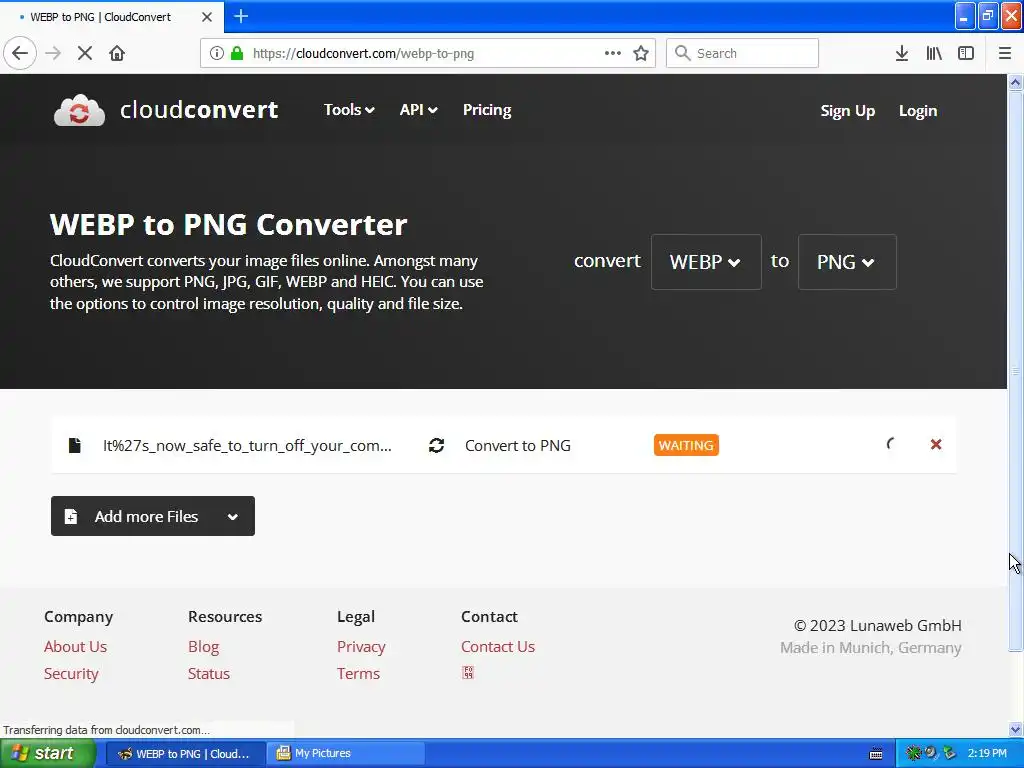Click the second system tray icon
Image resolution: width=1024 pixels, height=768 pixels.
tap(931, 753)
